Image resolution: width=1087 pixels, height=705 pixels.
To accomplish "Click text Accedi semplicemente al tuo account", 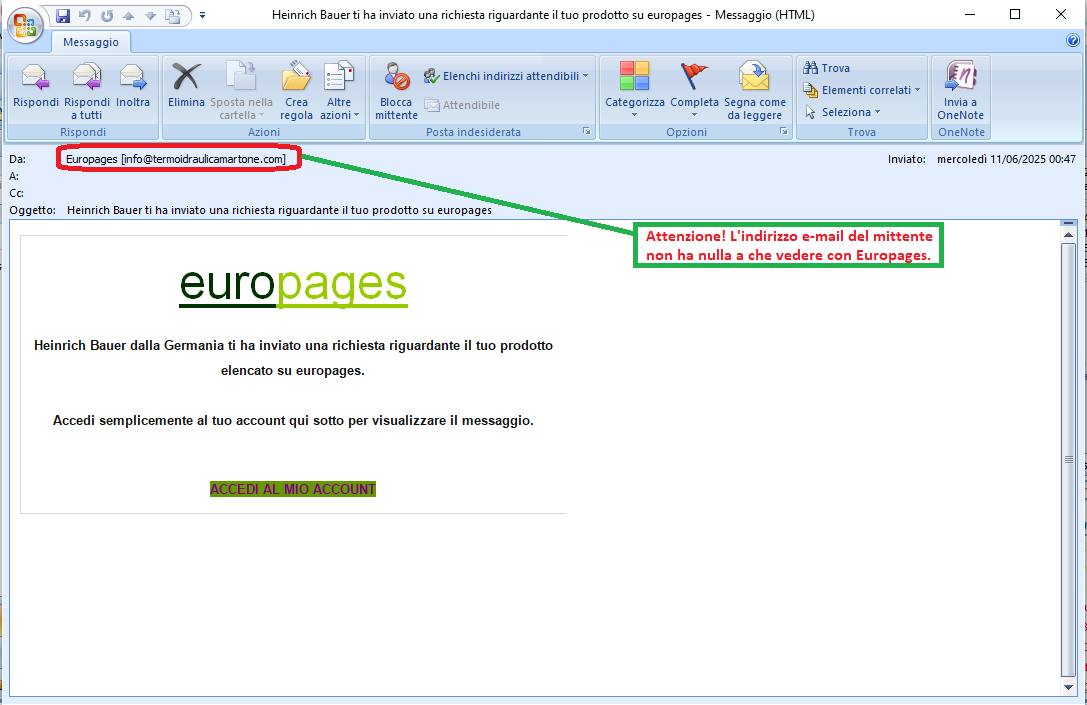I will [293, 420].
